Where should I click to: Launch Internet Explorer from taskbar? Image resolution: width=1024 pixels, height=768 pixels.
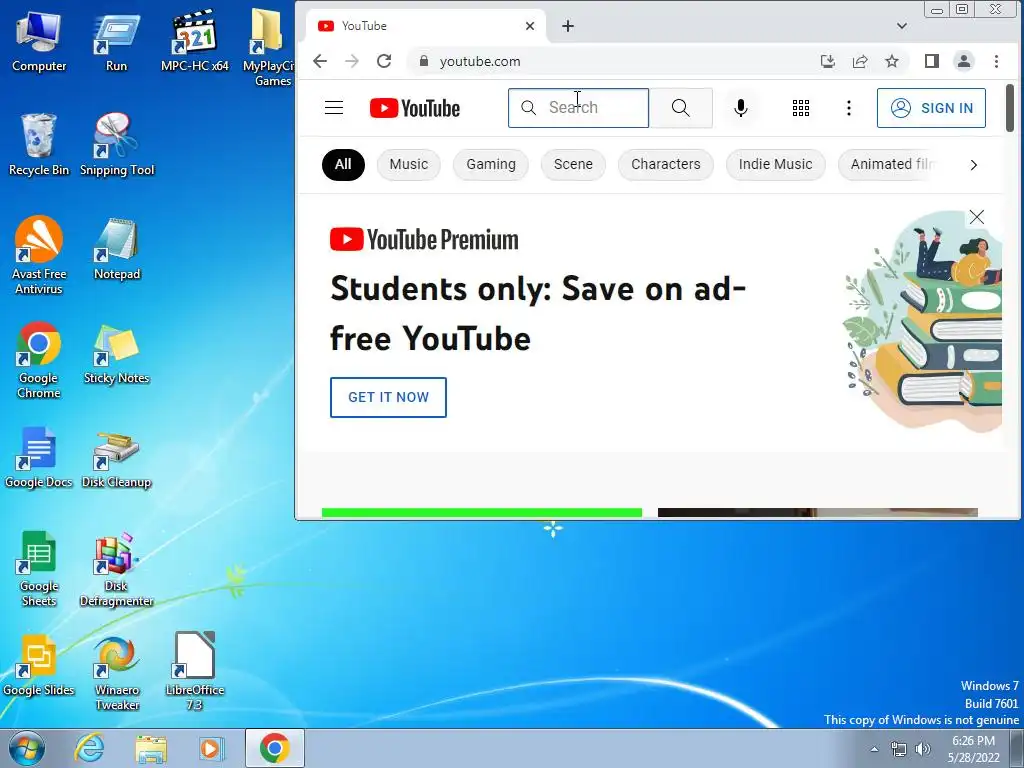coord(89,748)
